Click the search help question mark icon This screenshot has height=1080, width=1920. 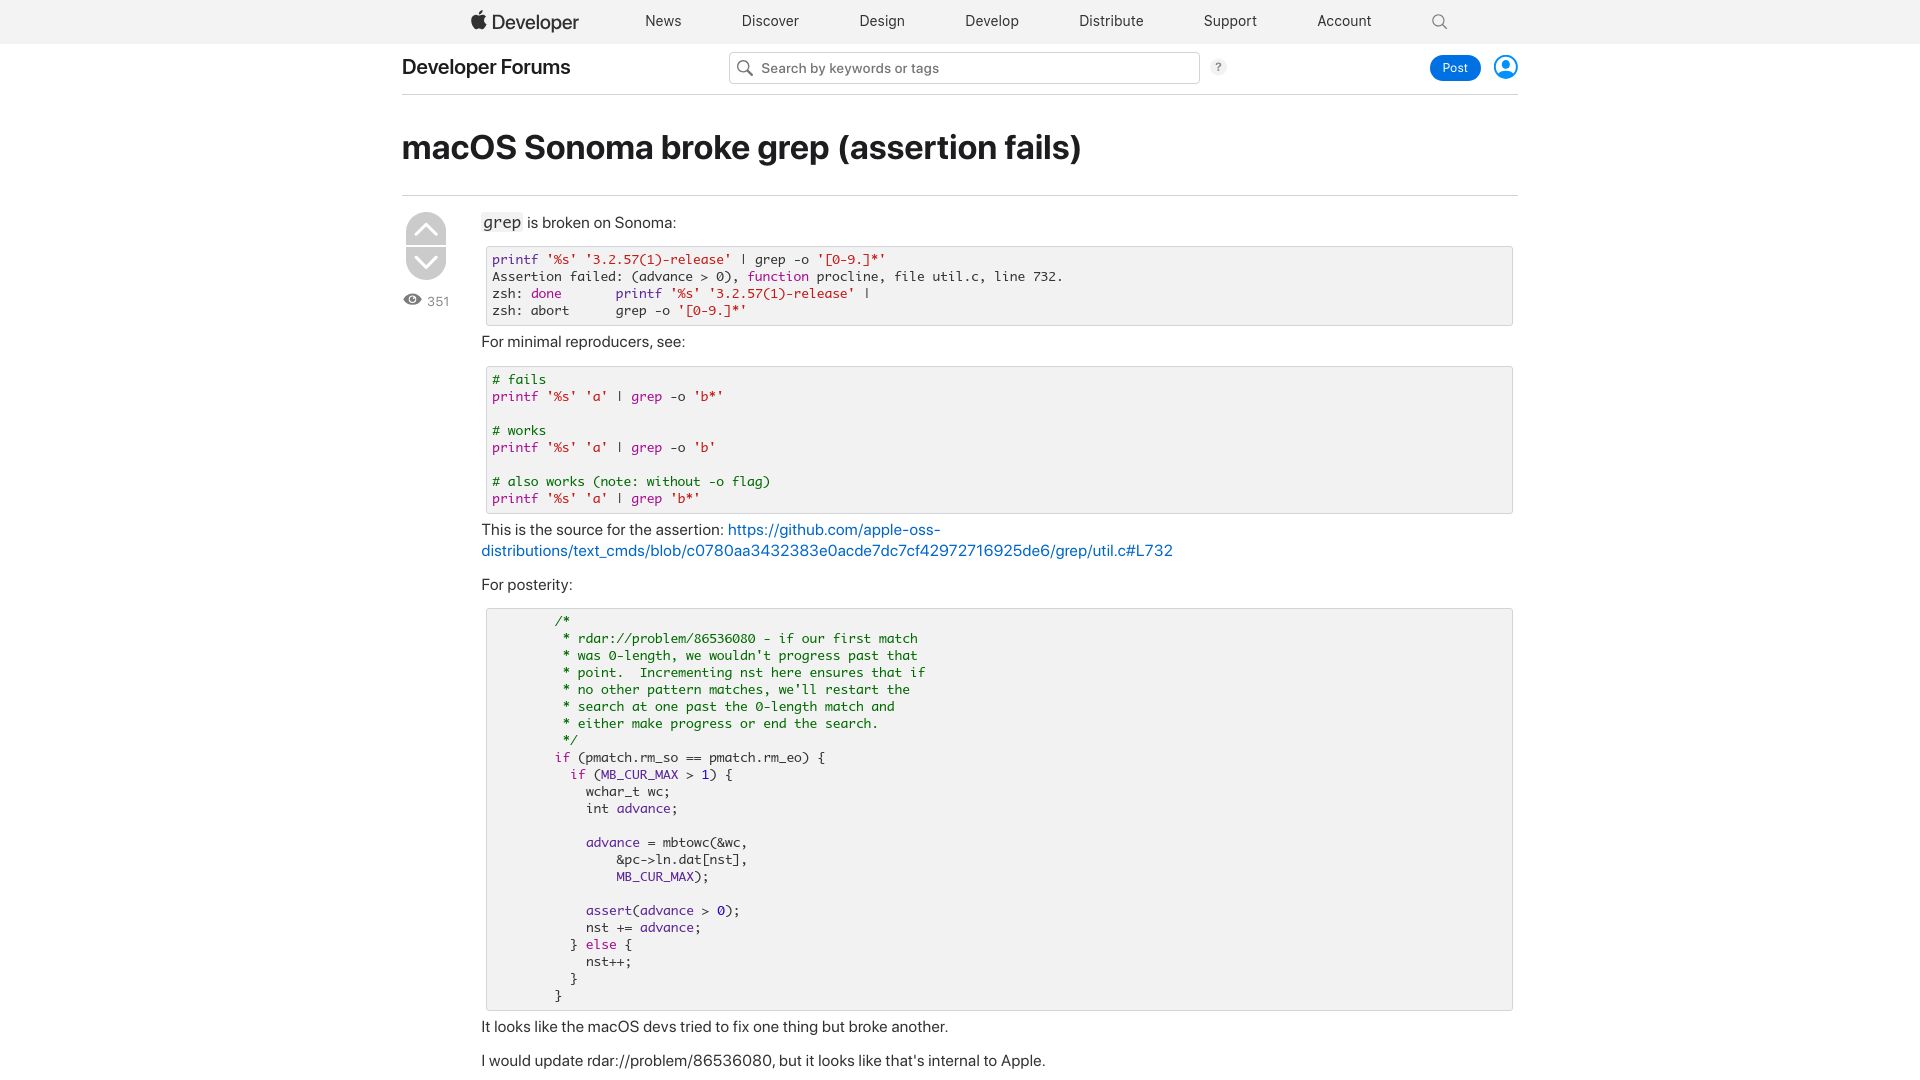point(1218,67)
